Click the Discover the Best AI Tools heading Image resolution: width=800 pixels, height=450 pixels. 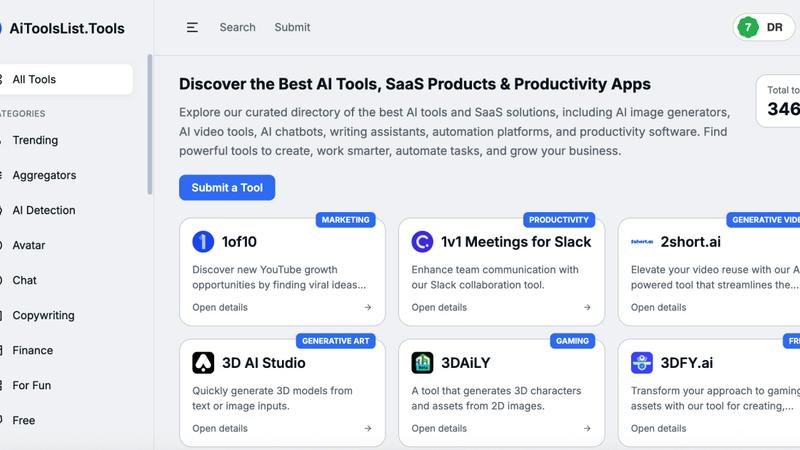click(415, 84)
